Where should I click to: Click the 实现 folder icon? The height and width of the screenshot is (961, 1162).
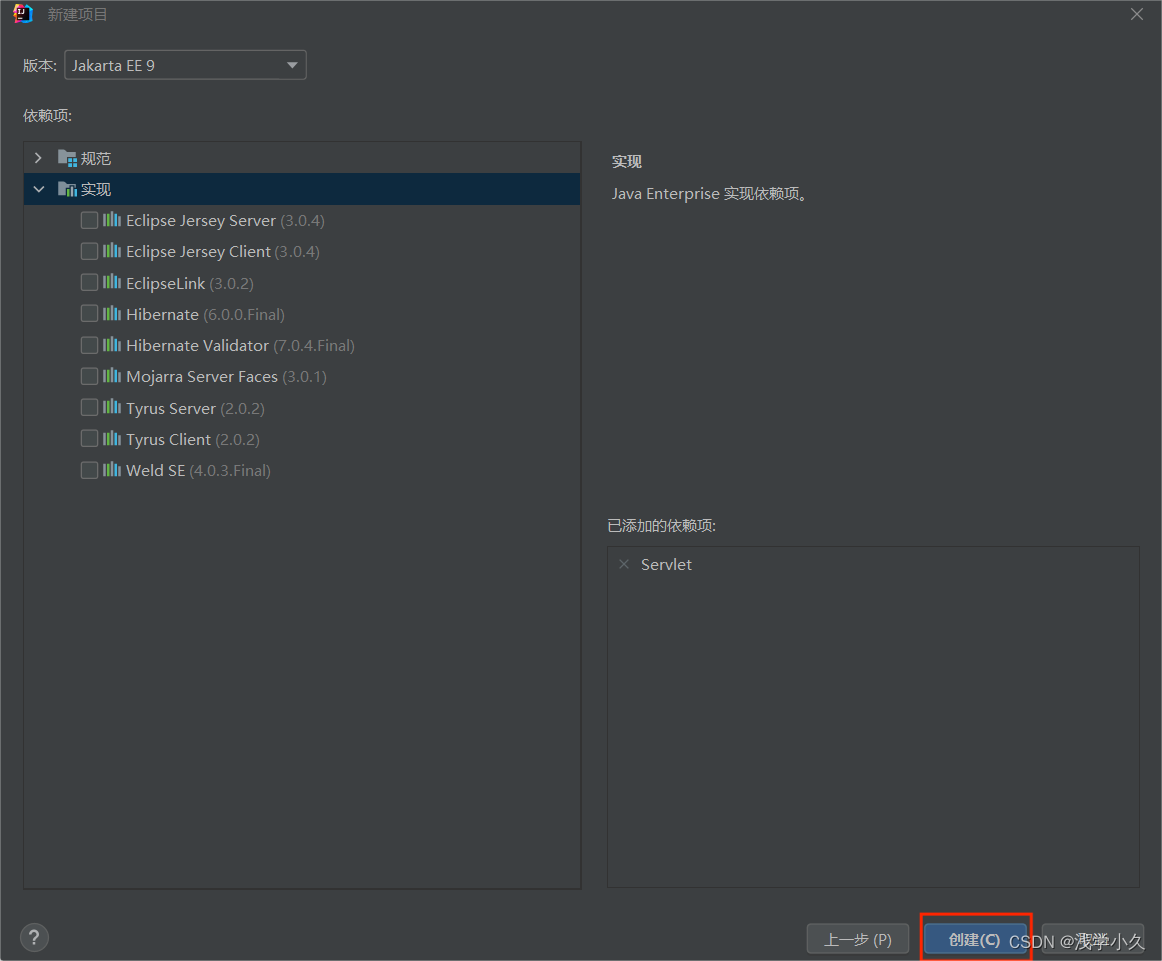67,189
